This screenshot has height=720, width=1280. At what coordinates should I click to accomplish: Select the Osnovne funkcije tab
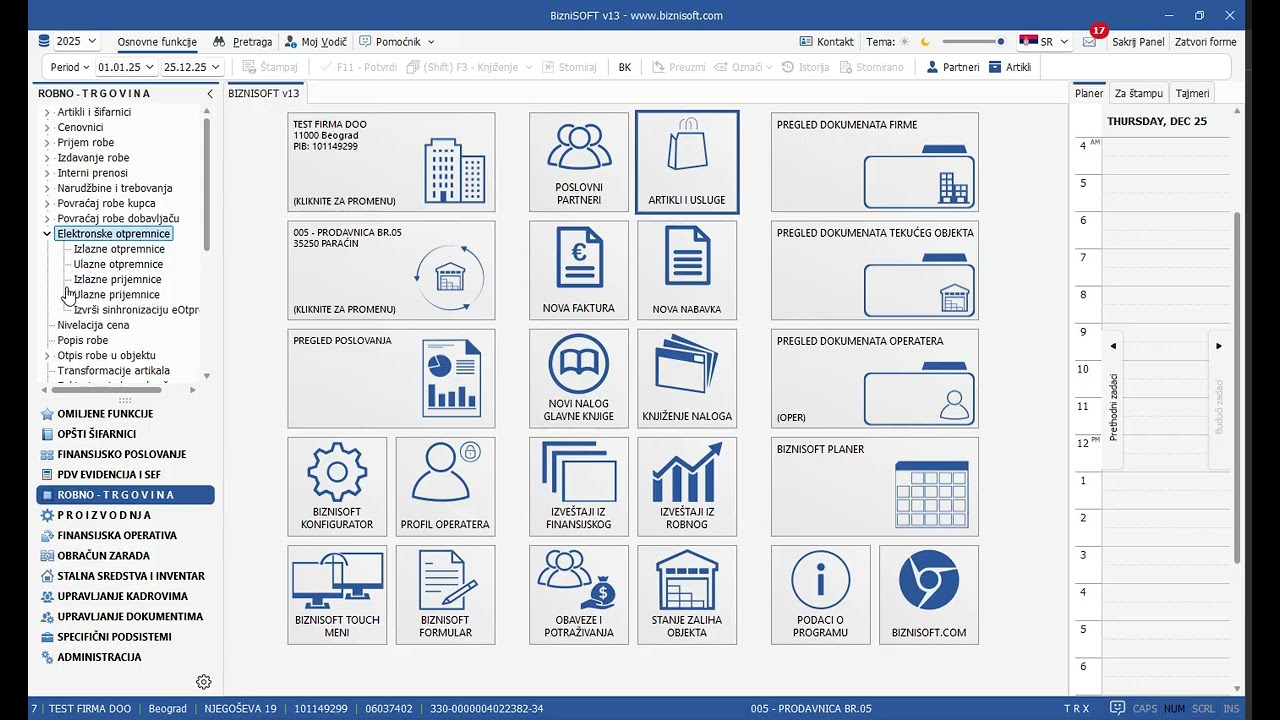[157, 42]
